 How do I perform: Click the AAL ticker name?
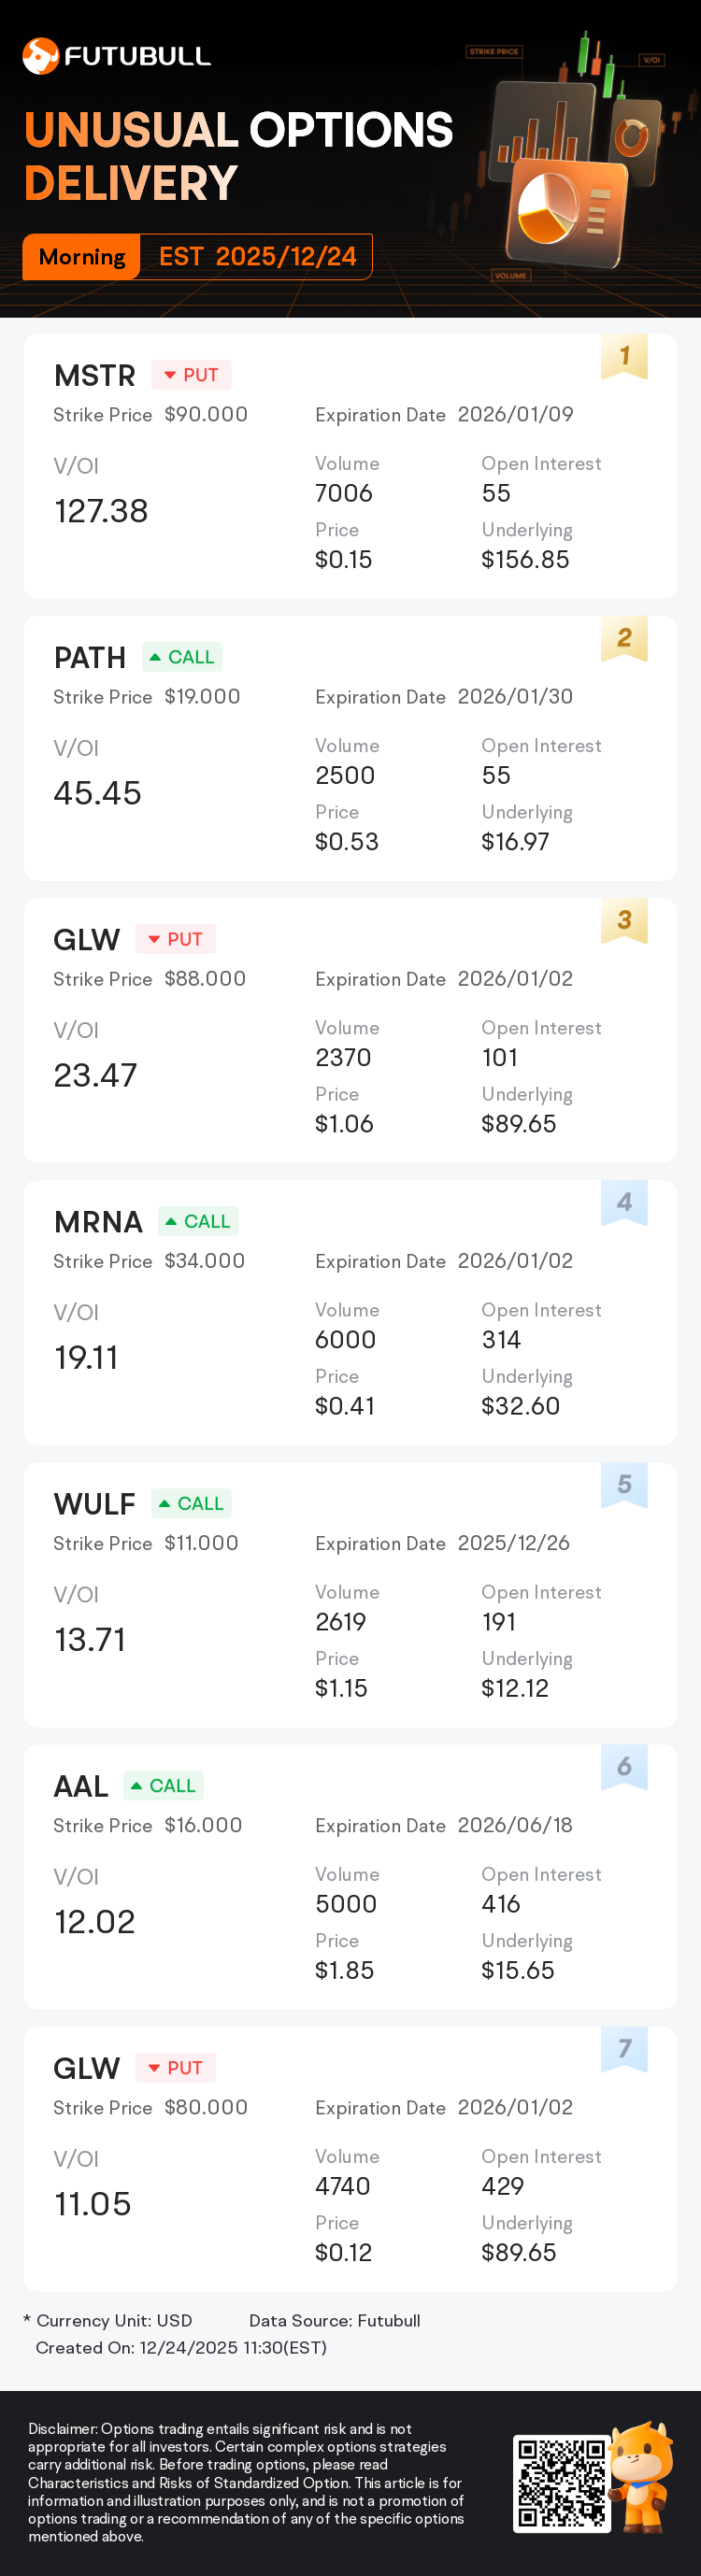click(81, 1786)
